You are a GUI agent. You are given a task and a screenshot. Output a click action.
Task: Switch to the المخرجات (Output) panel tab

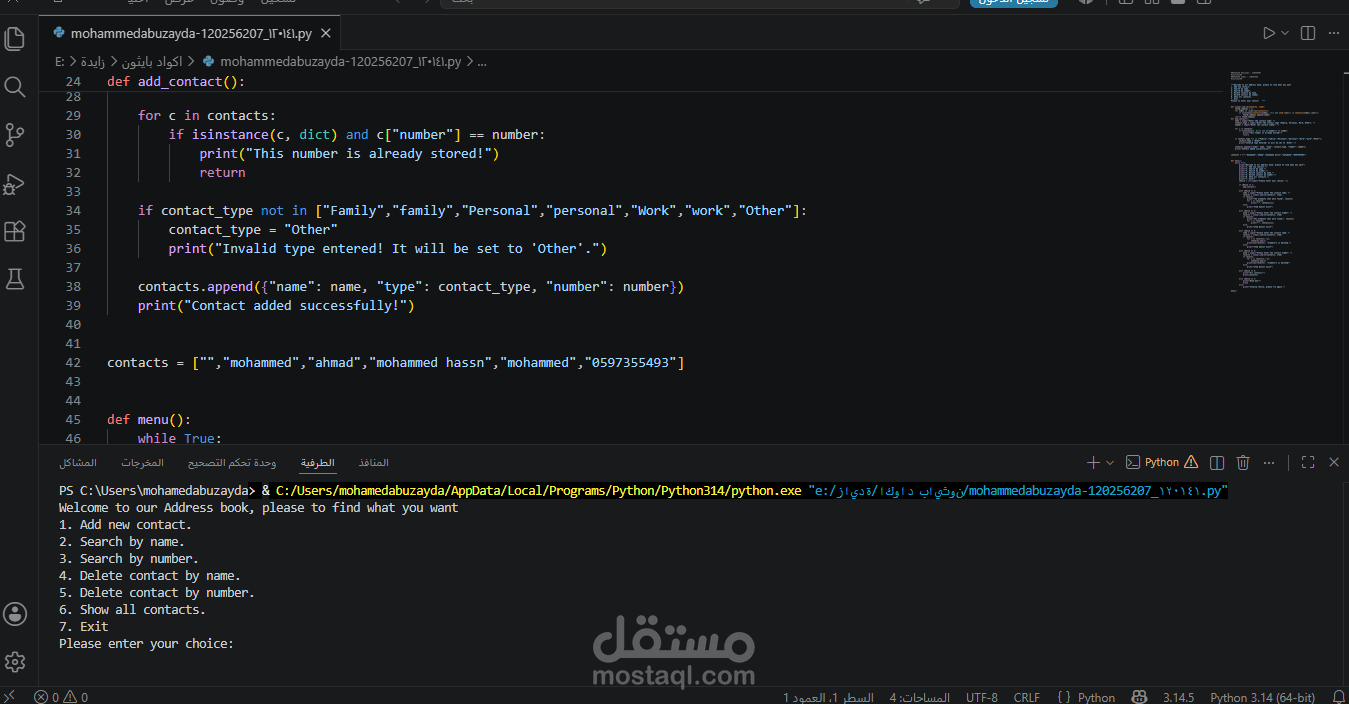(x=143, y=463)
